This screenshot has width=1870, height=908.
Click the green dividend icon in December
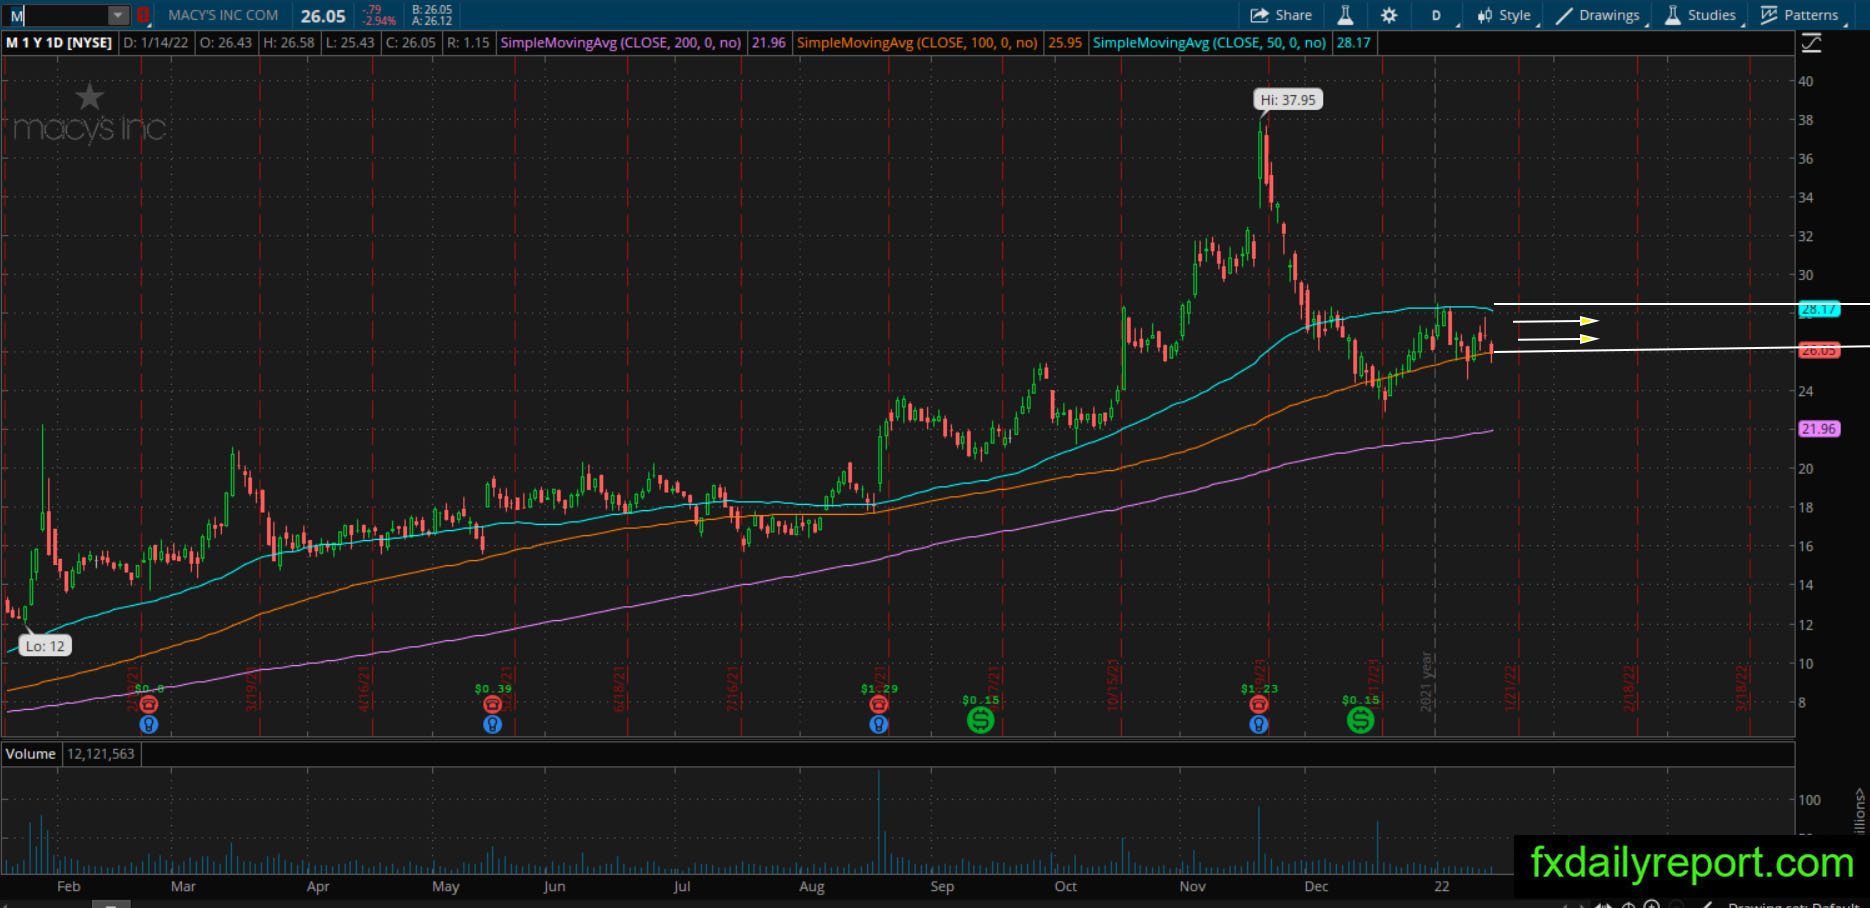pos(1360,719)
